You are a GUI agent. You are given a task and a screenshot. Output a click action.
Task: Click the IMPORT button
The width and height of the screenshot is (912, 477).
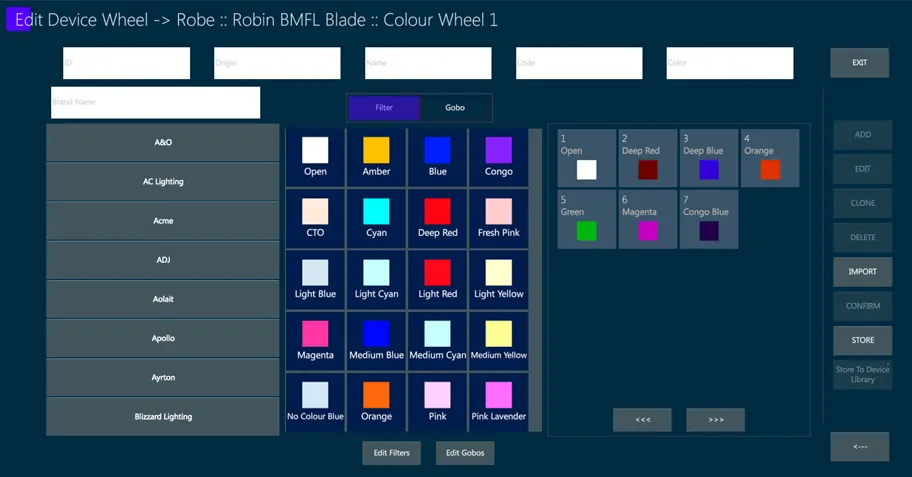(863, 272)
